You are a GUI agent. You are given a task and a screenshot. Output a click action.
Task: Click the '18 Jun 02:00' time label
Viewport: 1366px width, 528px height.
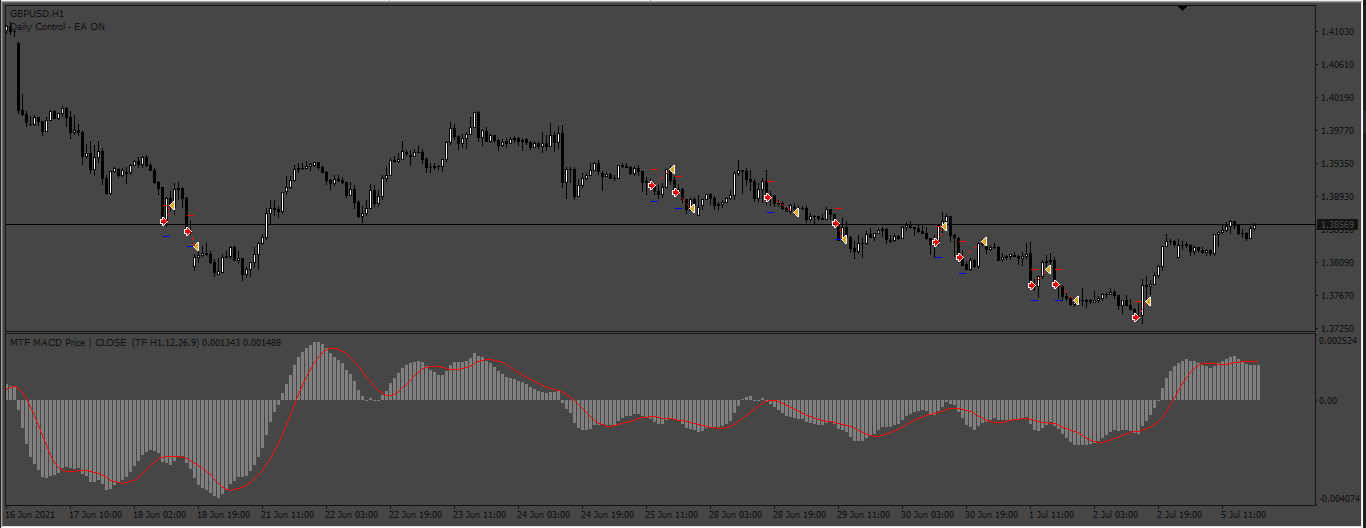click(159, 515)
